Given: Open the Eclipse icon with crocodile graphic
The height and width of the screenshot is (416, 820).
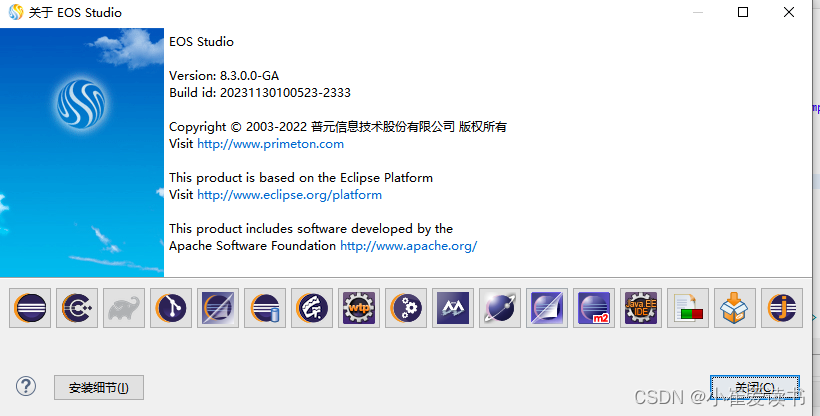Looking at the screenshot, I should point(312,308).
